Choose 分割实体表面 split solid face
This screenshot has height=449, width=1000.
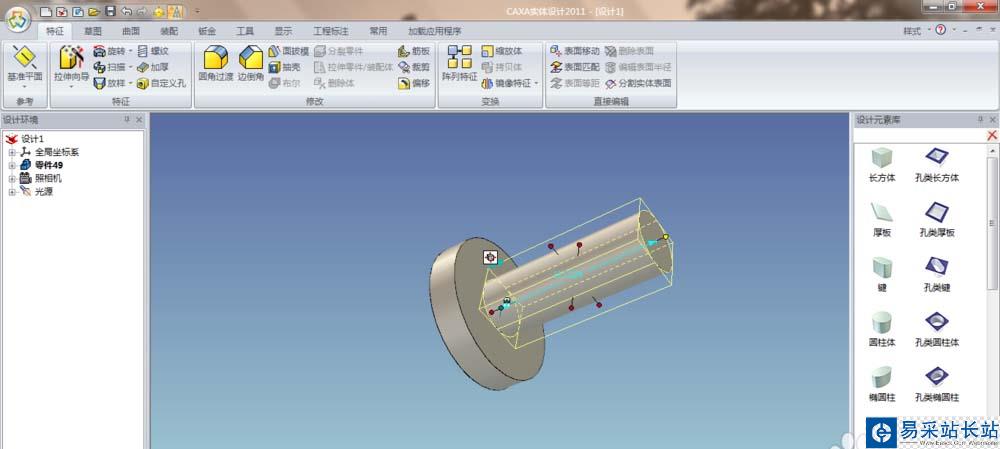pyautogui.click(x=638, y=83)
